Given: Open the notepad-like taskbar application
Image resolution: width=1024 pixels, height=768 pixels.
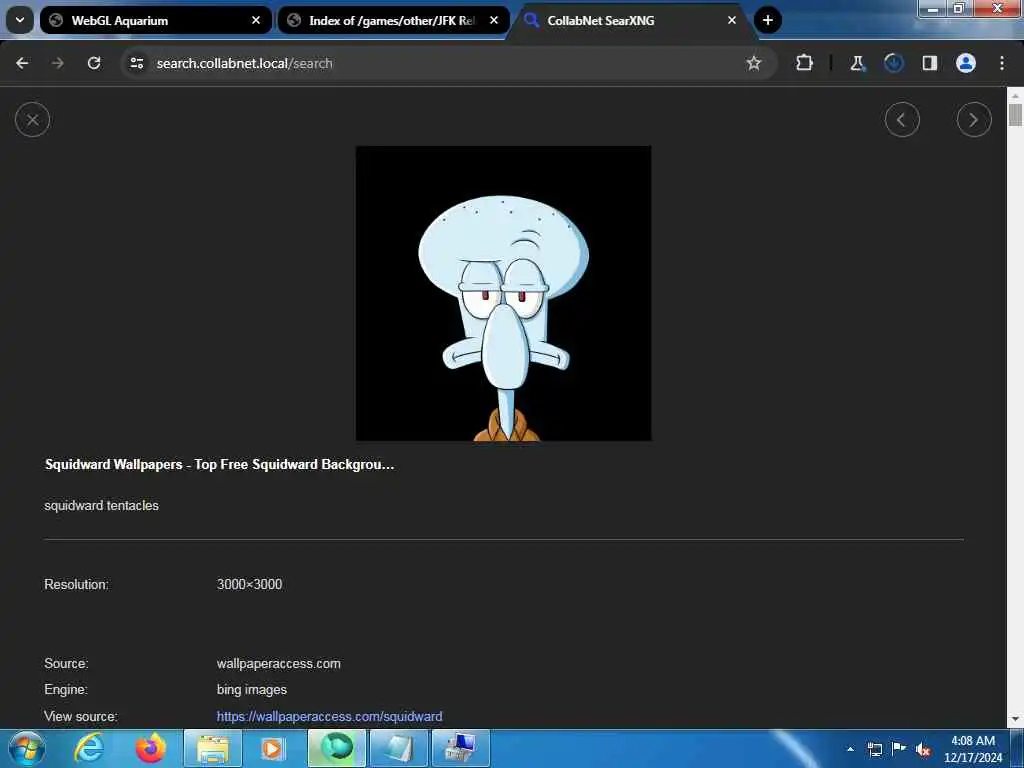Looking at the screenshot, I should pos(399,748).
